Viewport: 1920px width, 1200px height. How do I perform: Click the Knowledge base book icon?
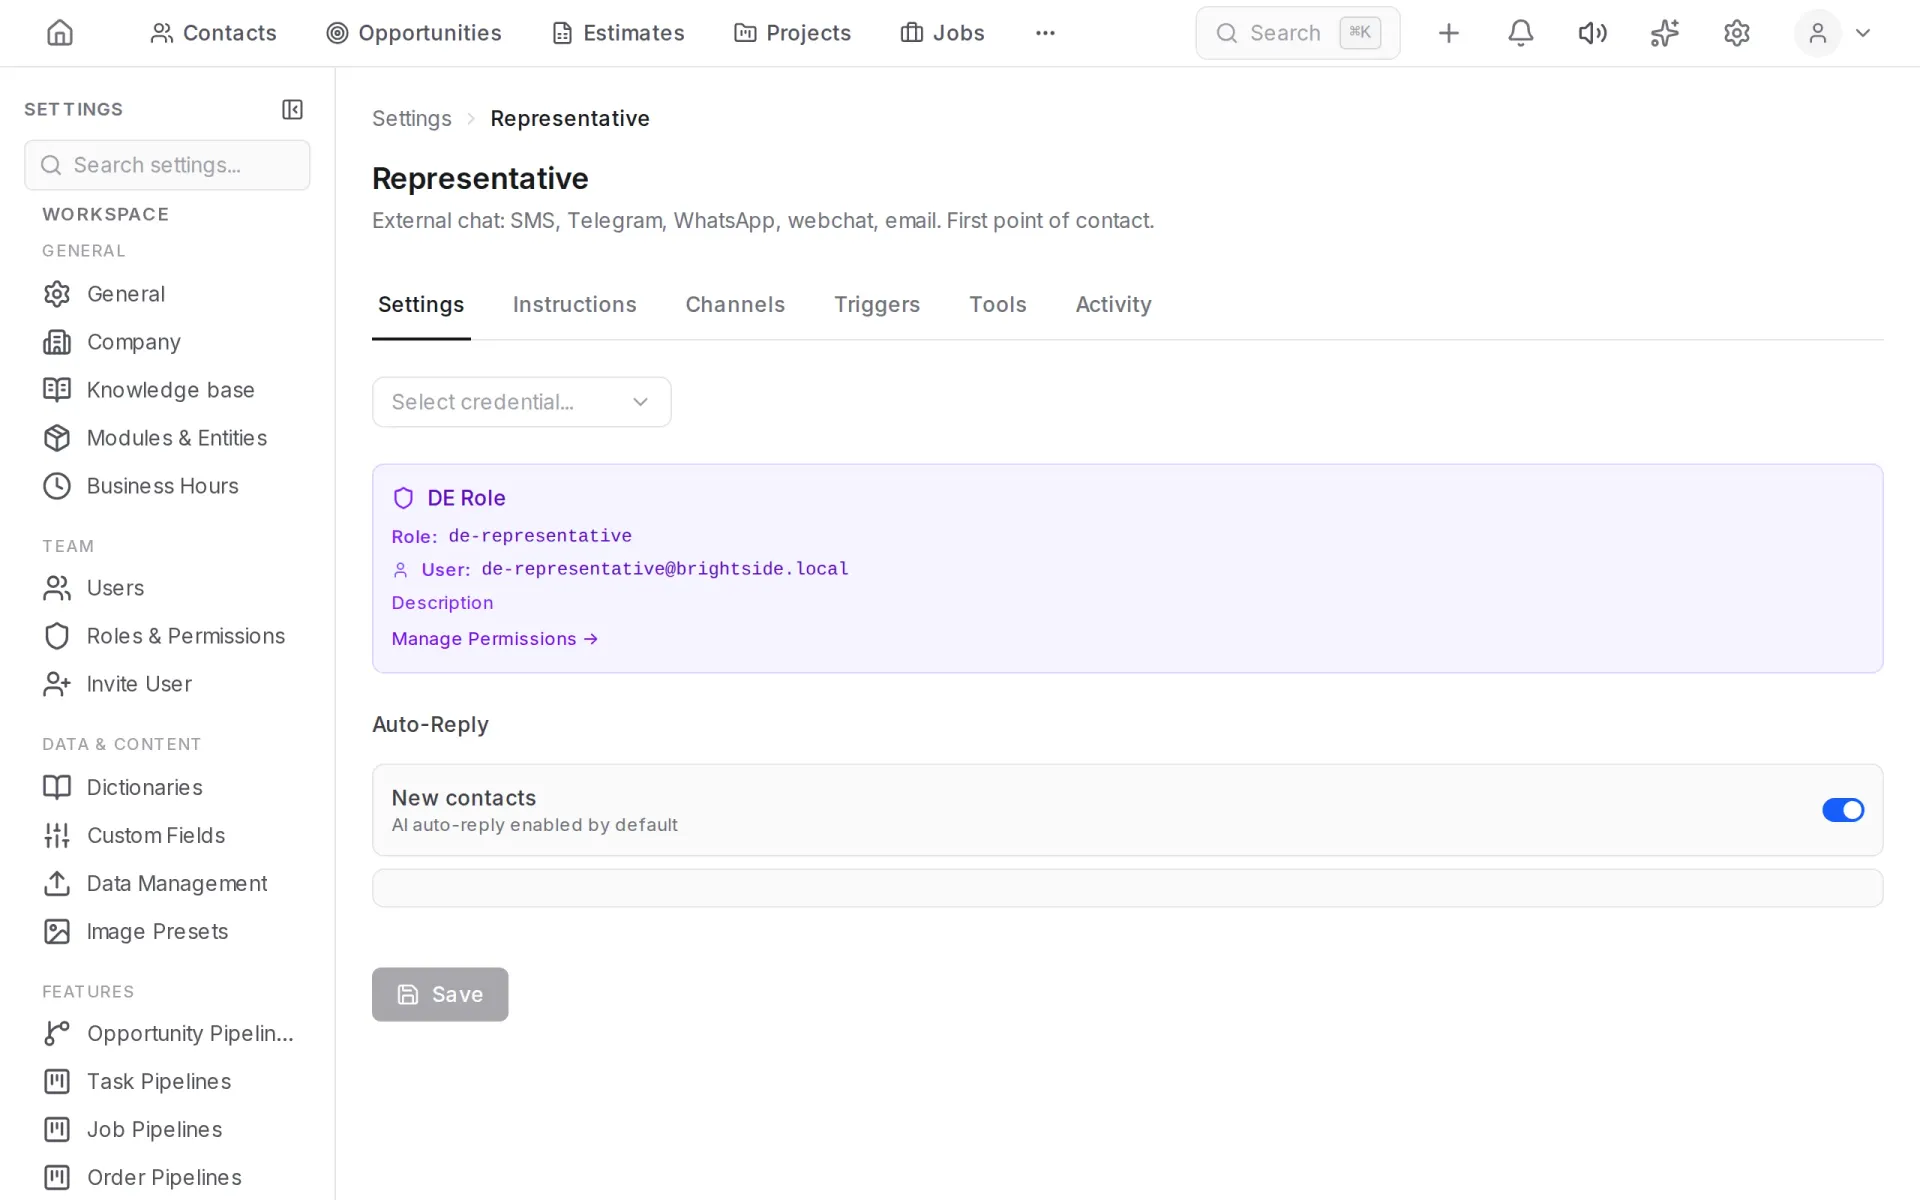pyautogui.click(x=57, y=390)
